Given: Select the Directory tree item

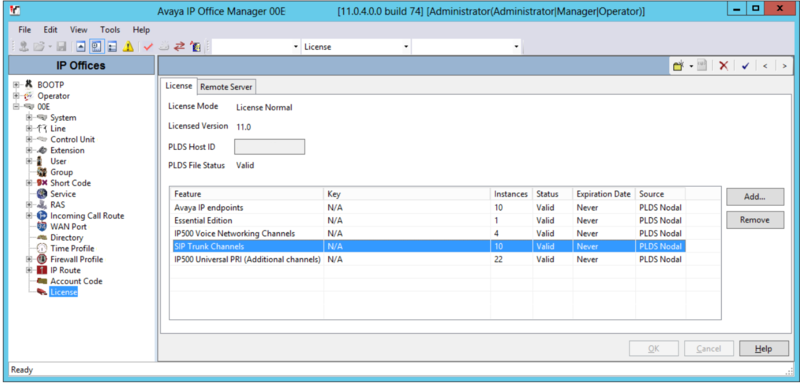Looking at the screenshot, I should coord(66,238).
